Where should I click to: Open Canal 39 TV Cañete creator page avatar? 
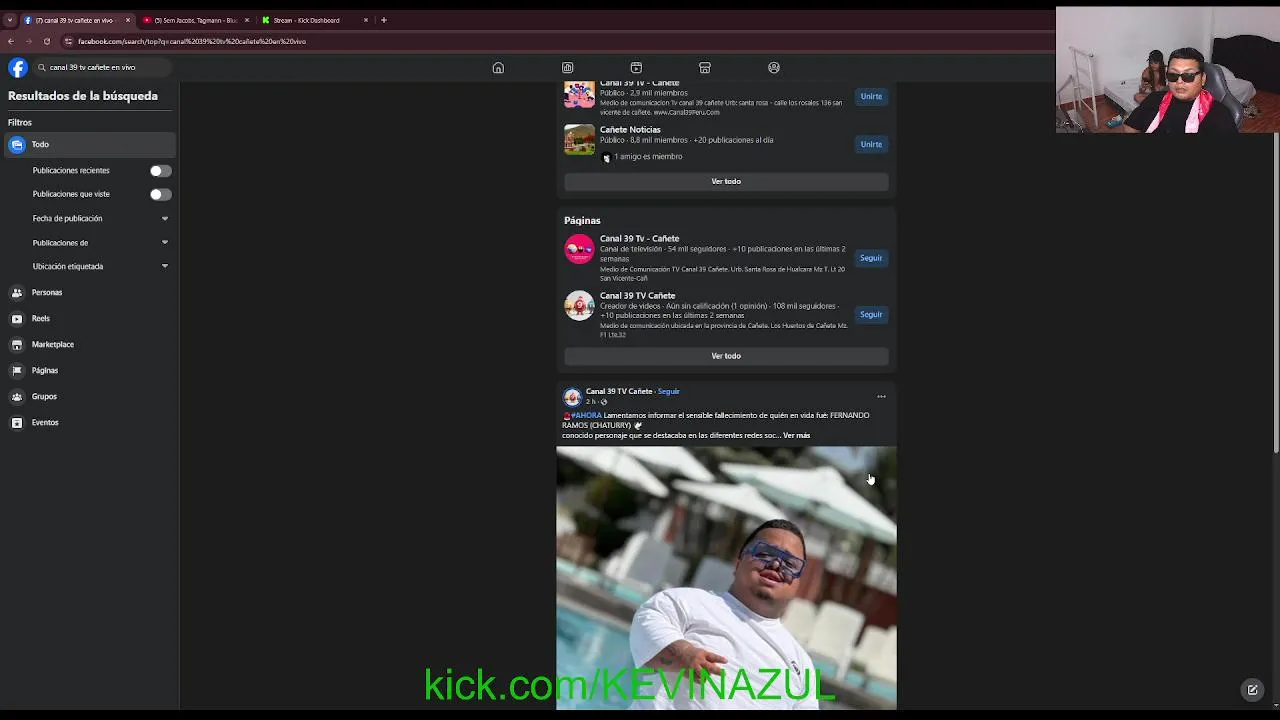(579, 306)
